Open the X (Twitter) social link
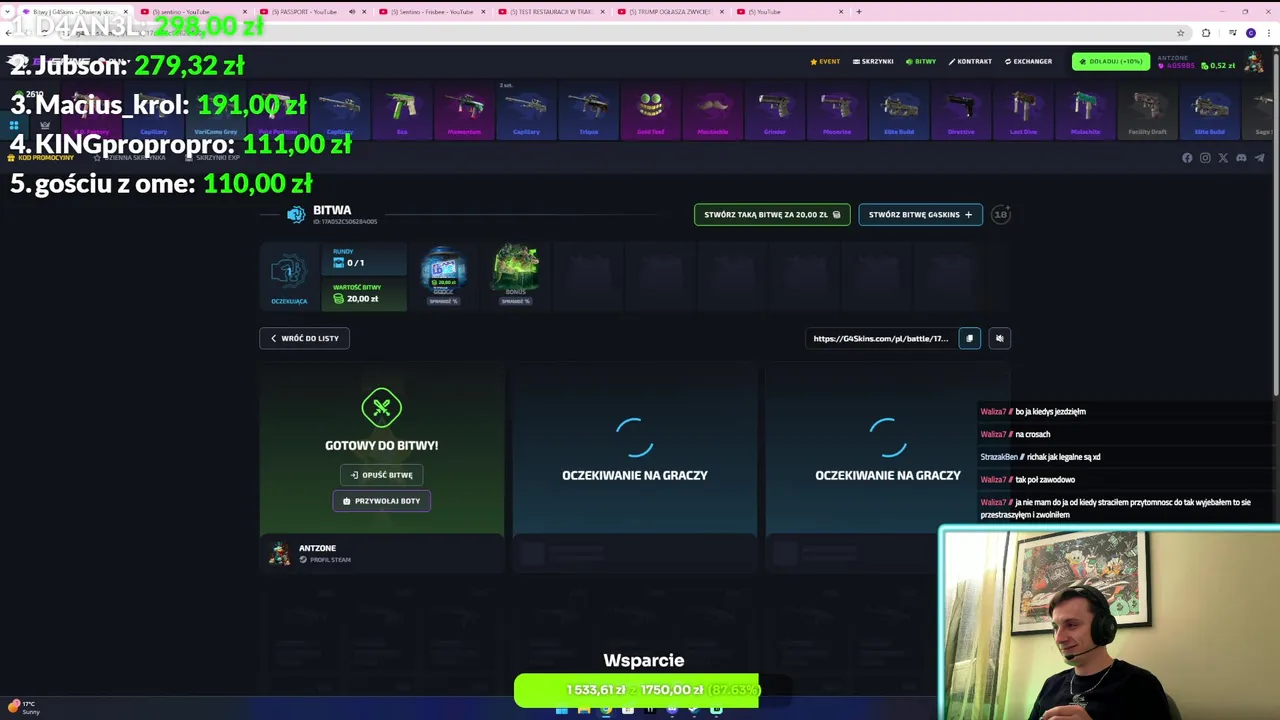The width and height of the screenshot is (1280, 720). [x=1223, y=158]
